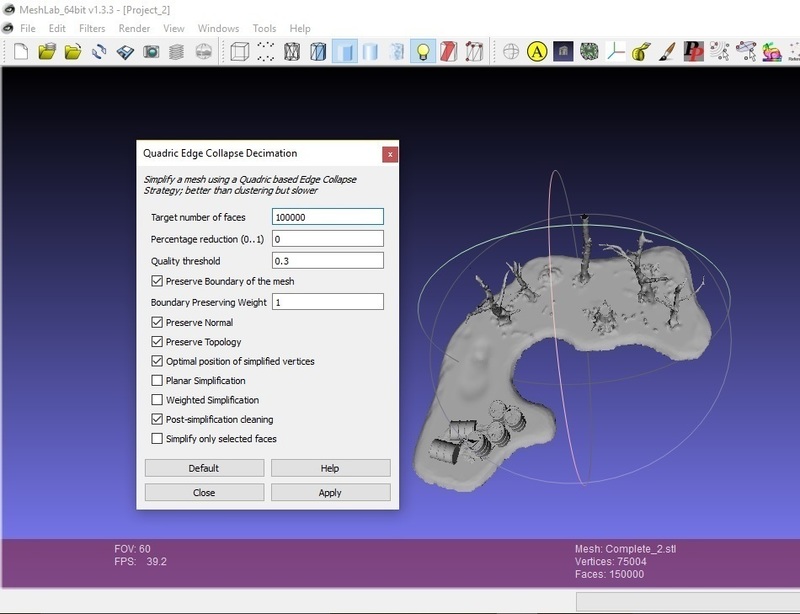
Task: Switch to Wireframe render mode
Action: 292,52
